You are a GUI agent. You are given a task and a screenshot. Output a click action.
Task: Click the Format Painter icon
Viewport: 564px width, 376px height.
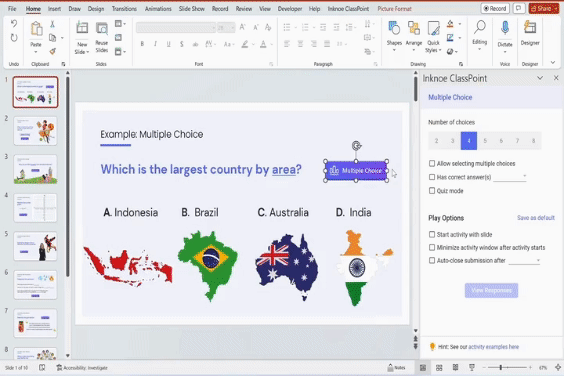point(53,51)
